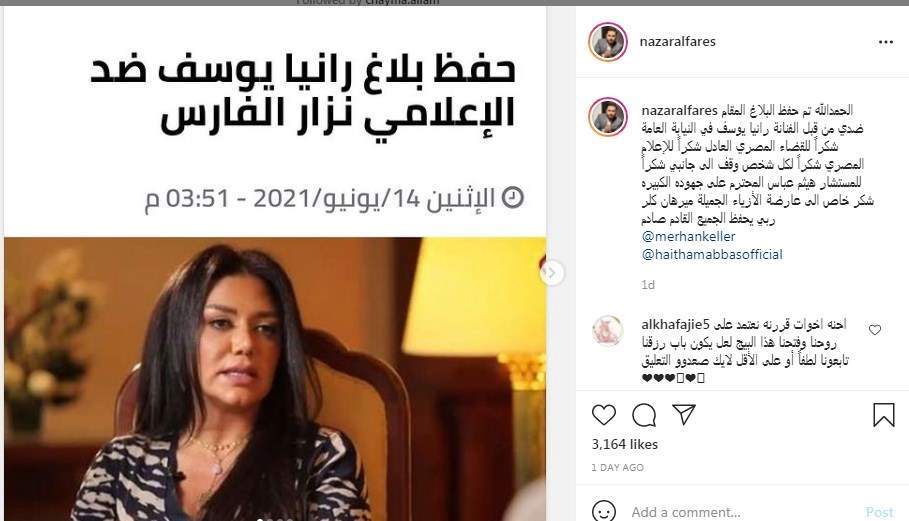Like the alkhafajie5 comment heart
Viewport: 909px width, 521px height.
pos(875,330)
